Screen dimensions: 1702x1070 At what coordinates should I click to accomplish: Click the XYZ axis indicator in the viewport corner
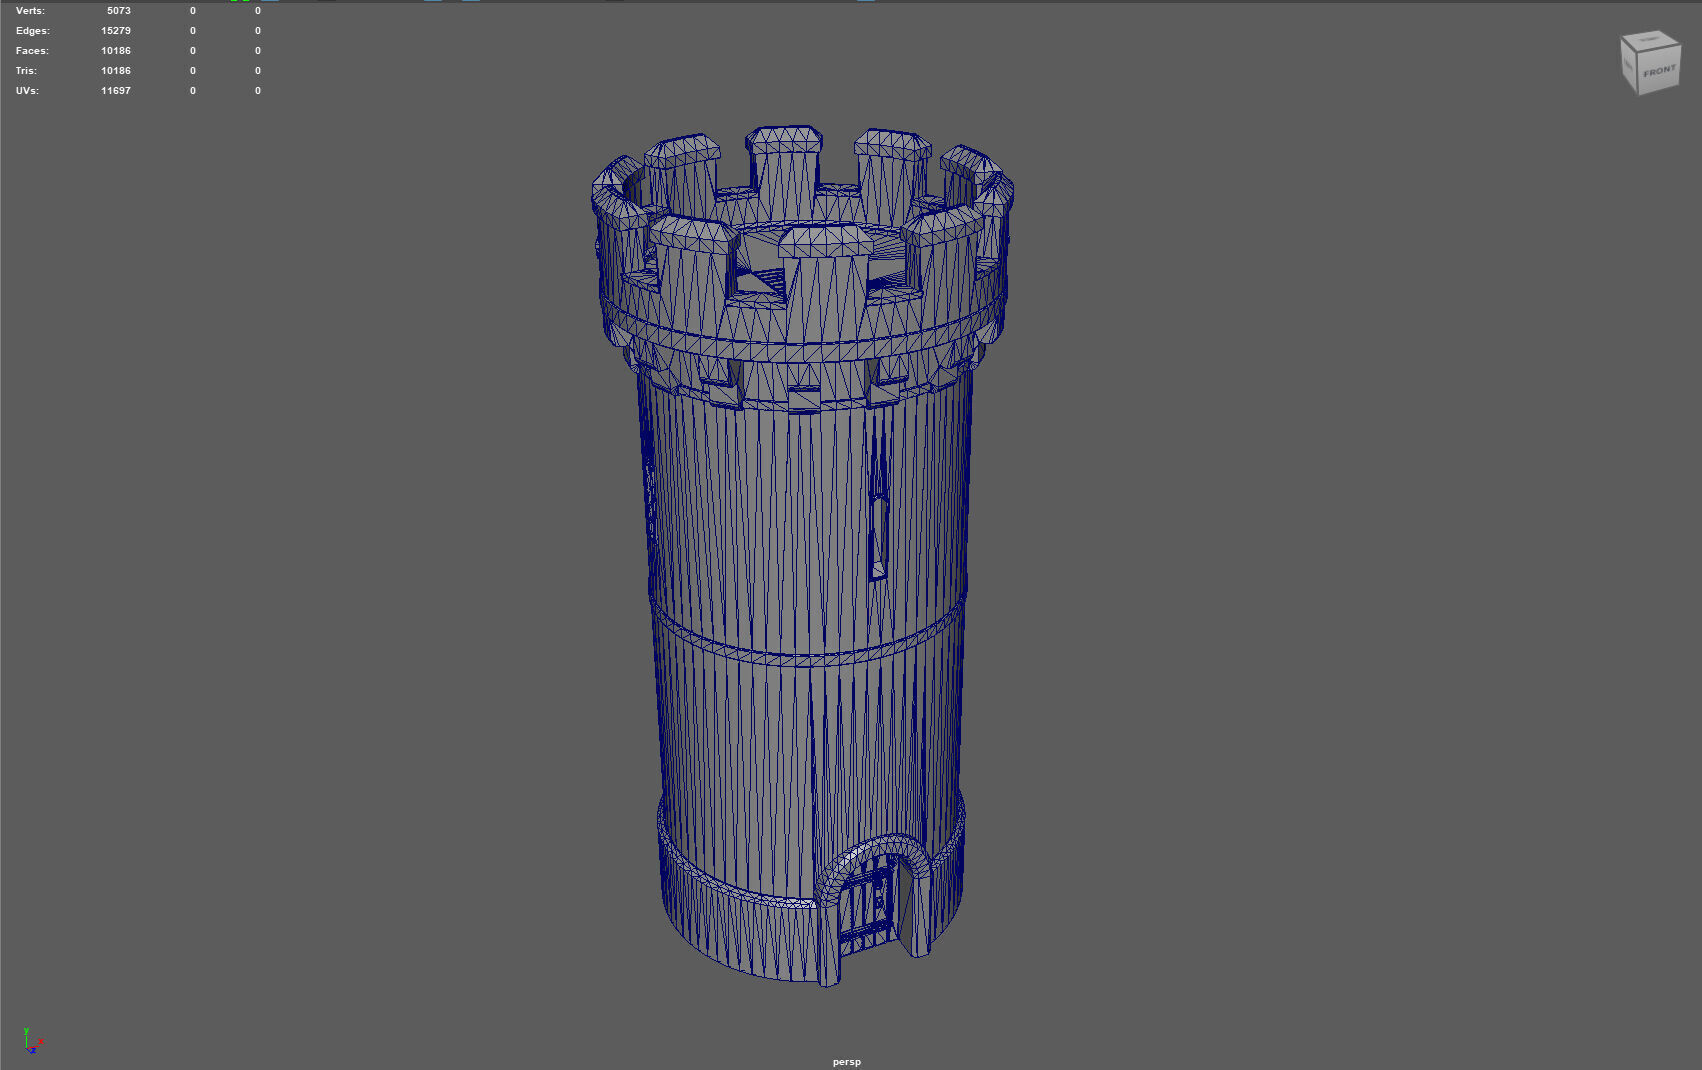(33, 1041)
